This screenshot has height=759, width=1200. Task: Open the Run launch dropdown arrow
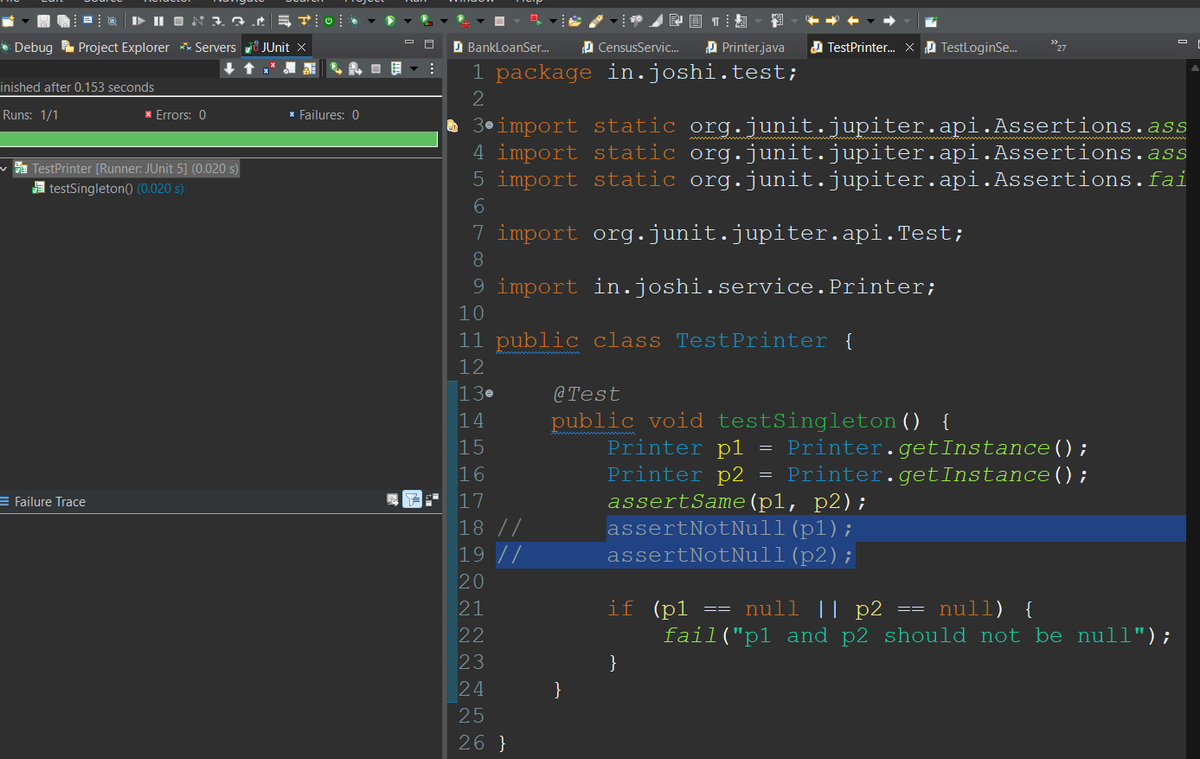(x=407, y=20)
